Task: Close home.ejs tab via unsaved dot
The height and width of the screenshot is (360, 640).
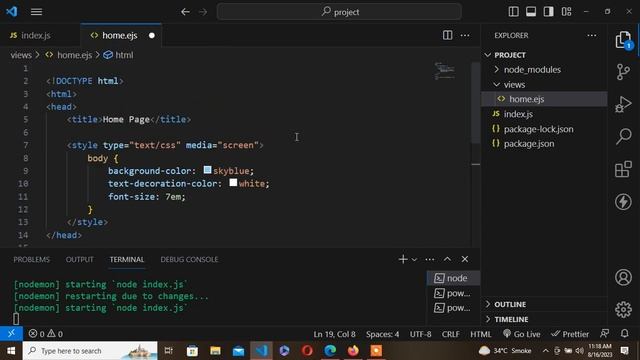Action: tap(152, 36)
